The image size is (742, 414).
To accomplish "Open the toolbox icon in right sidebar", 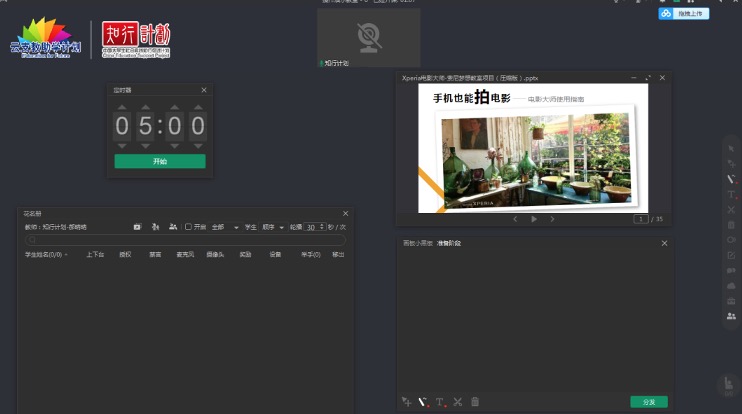I will click(731, 301).
